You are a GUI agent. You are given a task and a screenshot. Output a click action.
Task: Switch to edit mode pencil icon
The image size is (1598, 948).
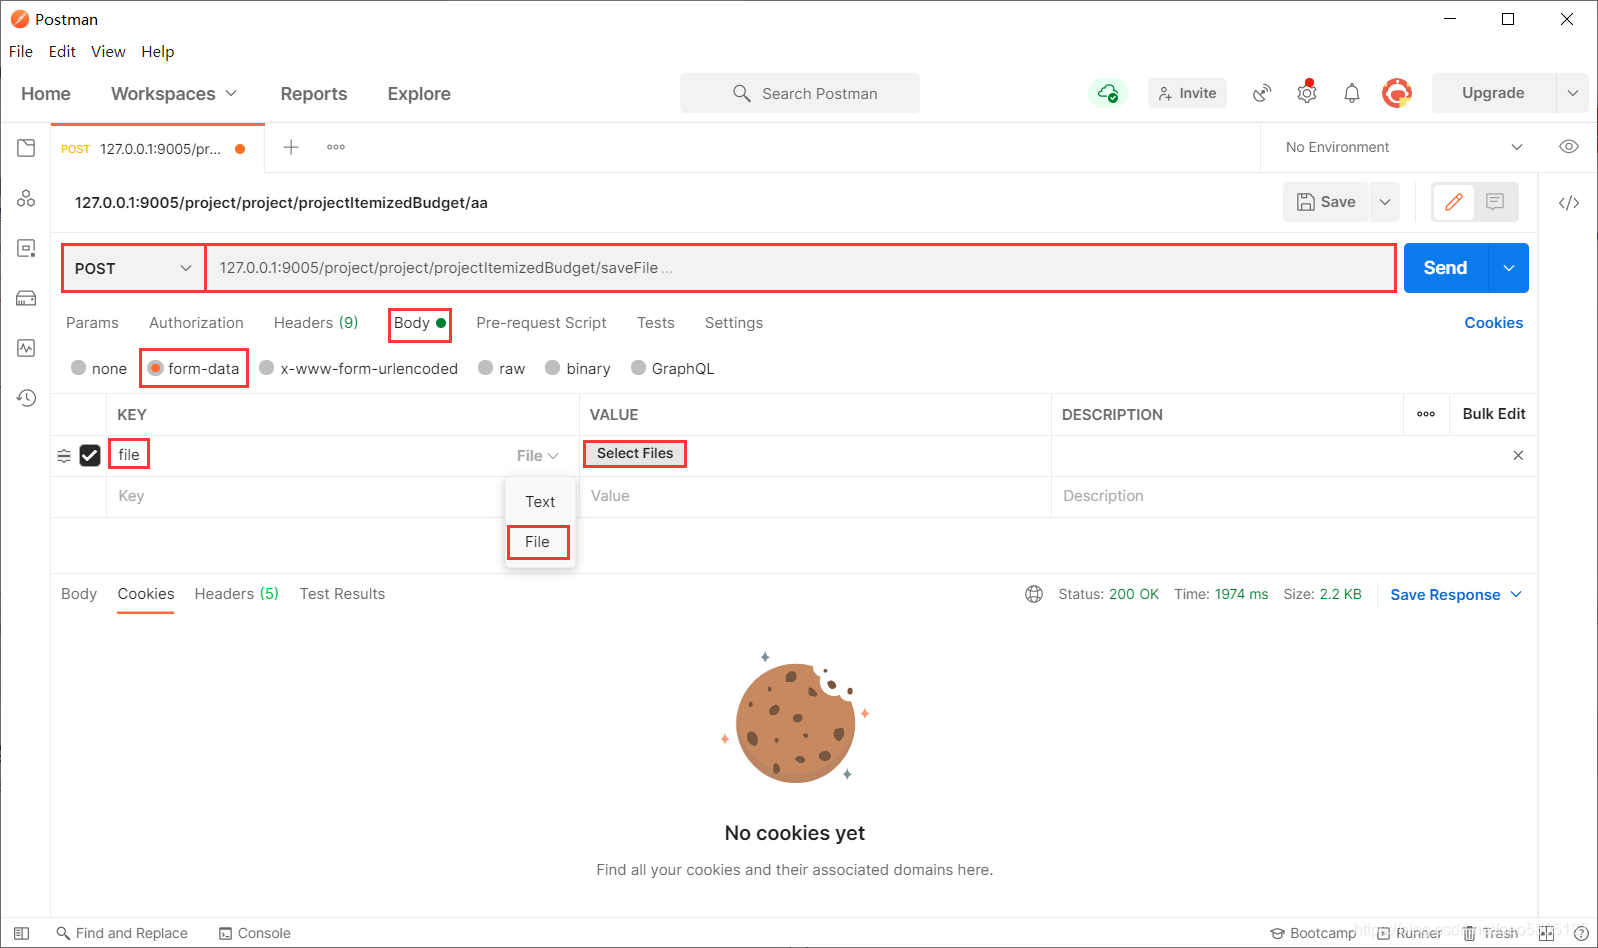(x=1454, y=202)
